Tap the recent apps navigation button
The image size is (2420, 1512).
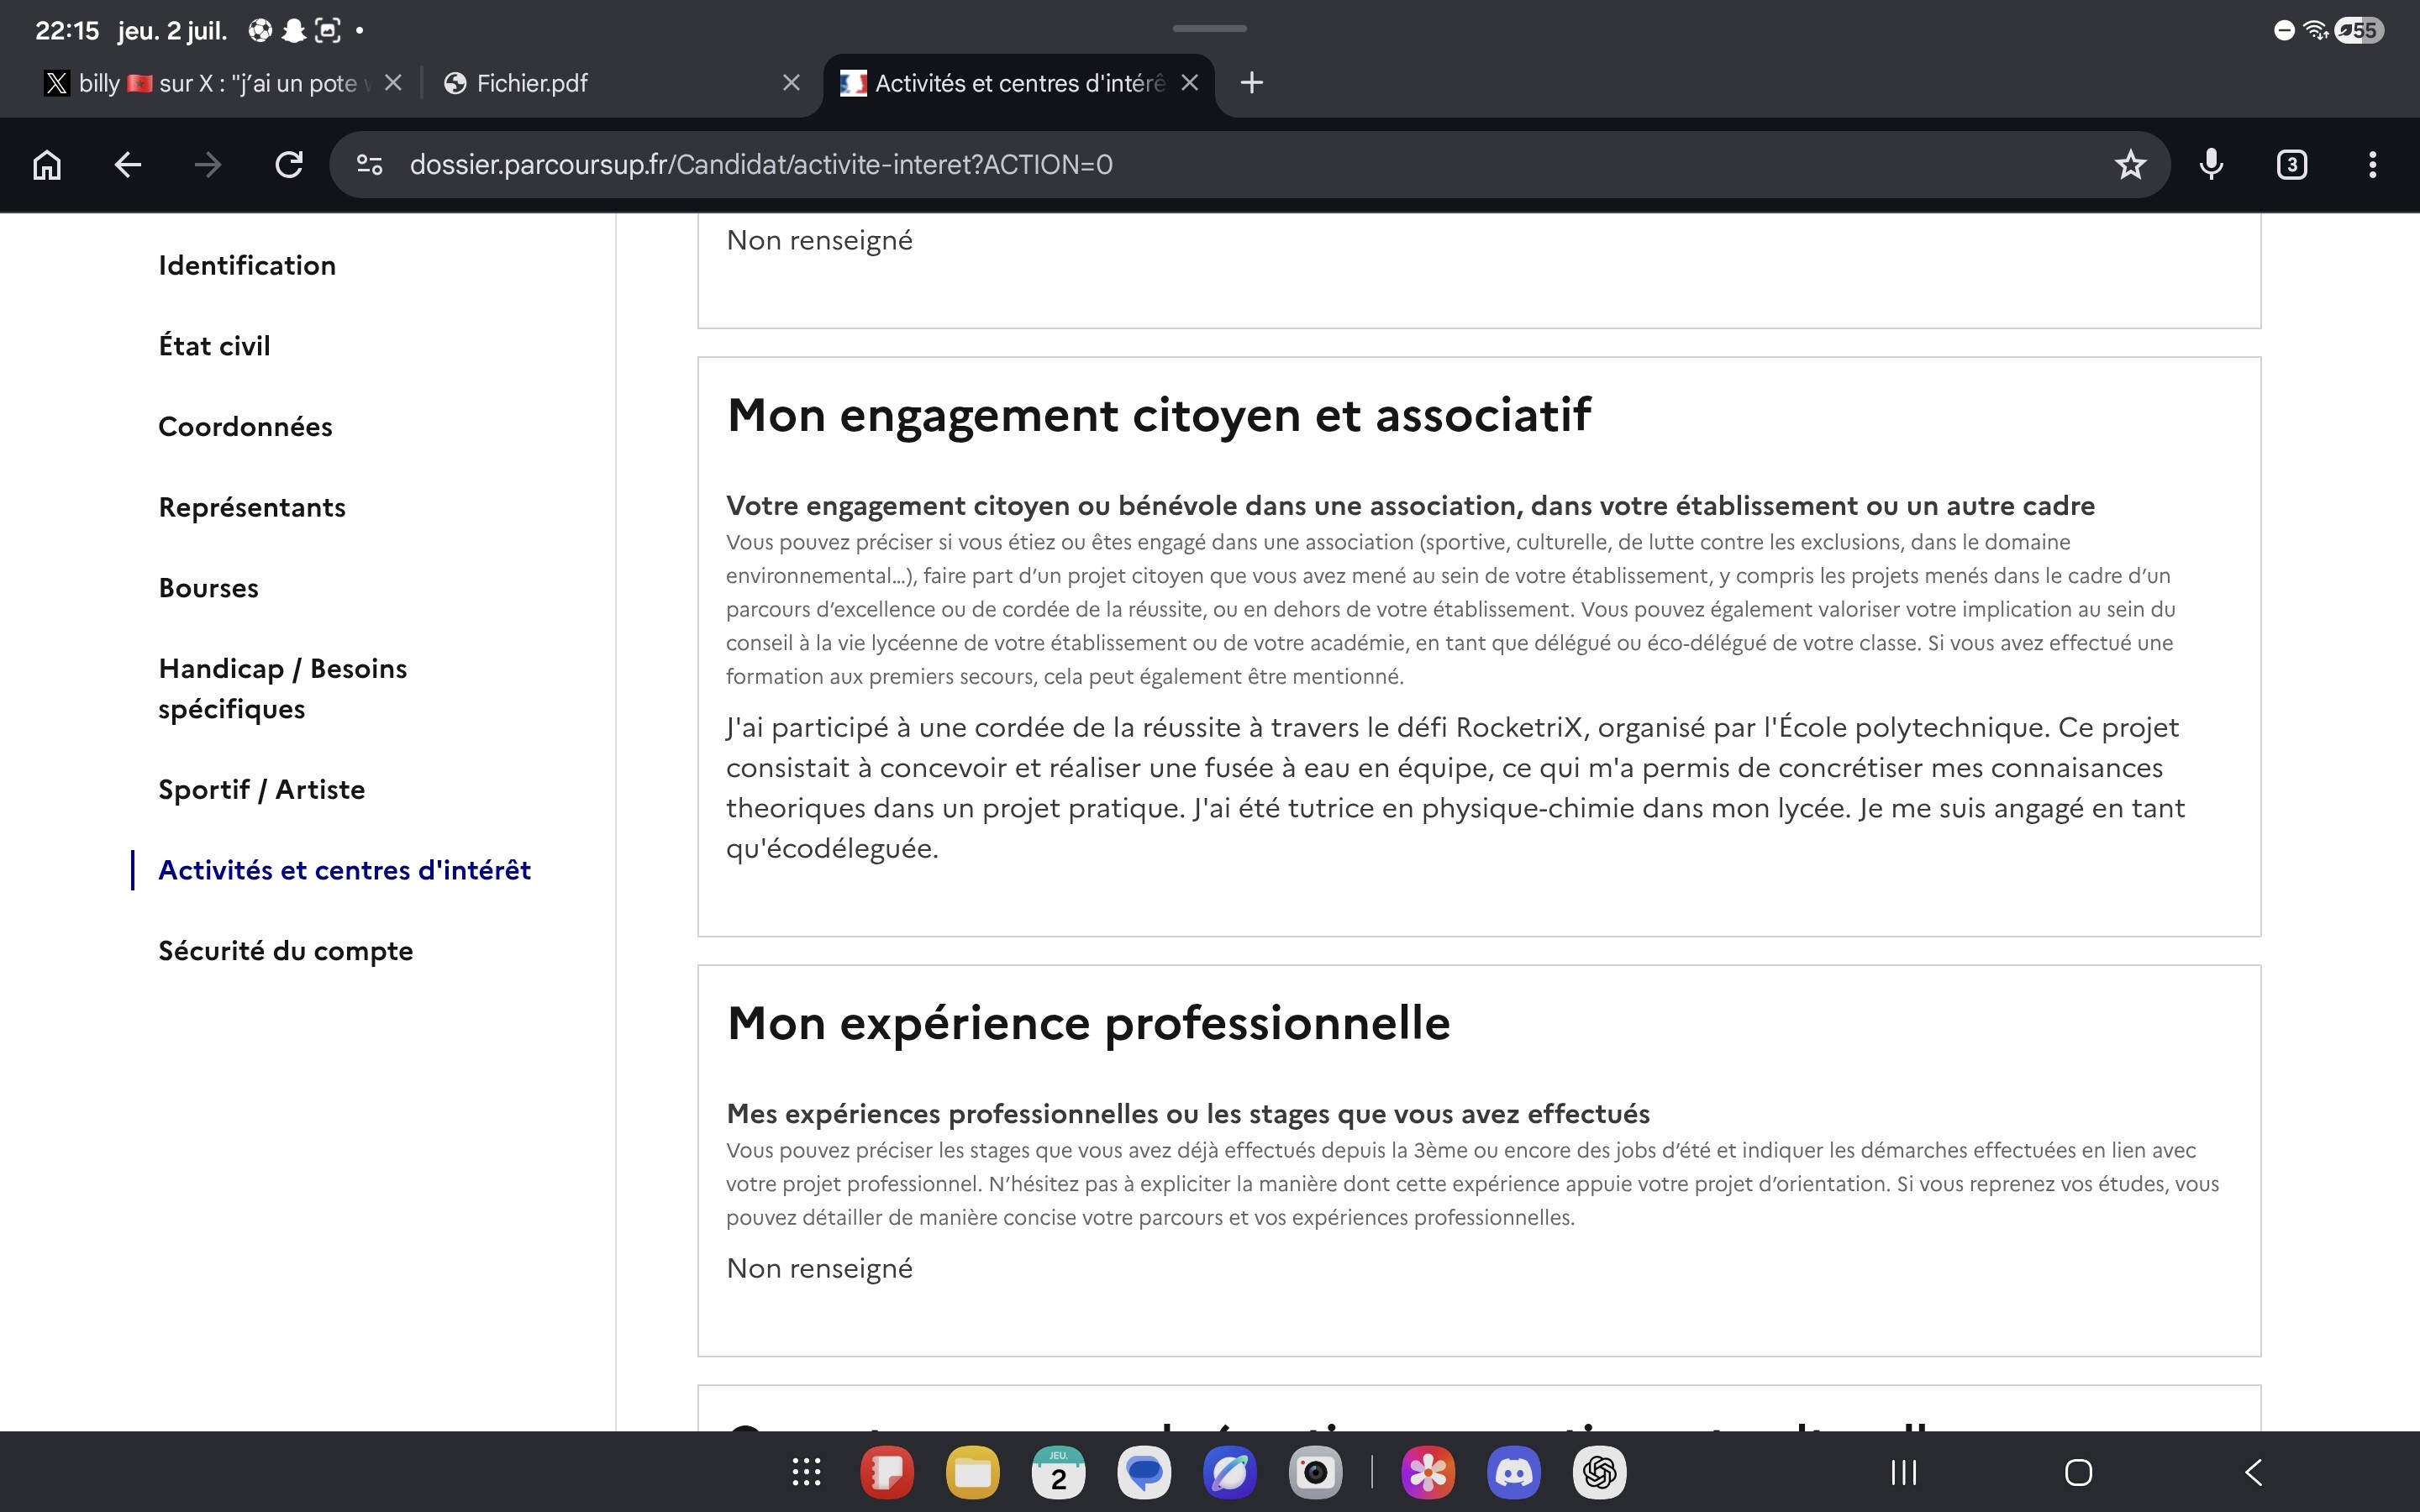point(1904,1472)
